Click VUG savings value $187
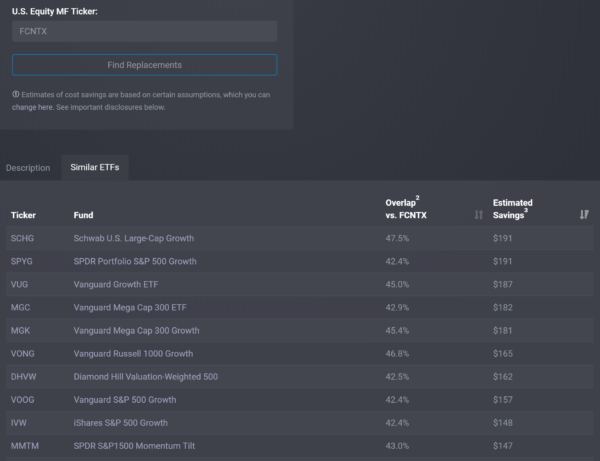 point(503,284)
